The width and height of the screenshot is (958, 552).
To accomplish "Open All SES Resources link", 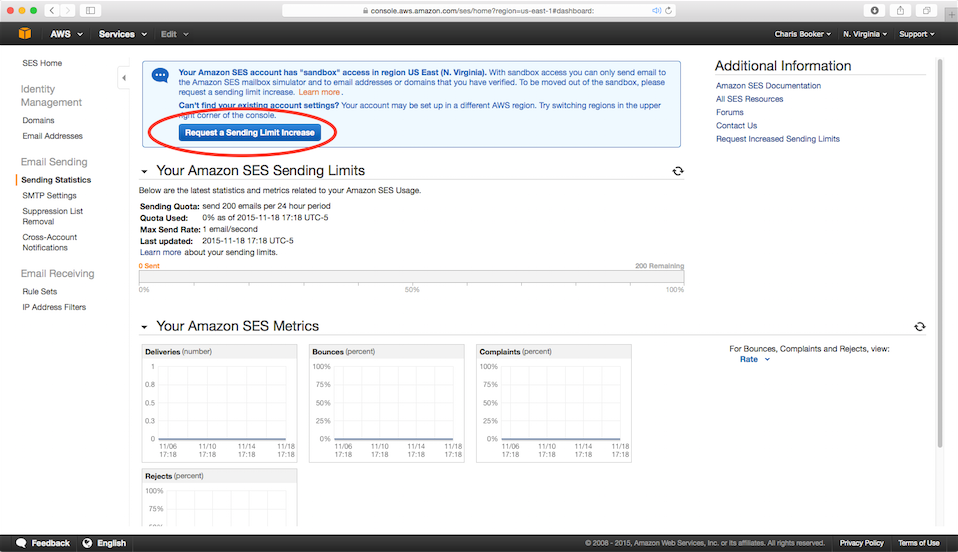I will [750, 99].
